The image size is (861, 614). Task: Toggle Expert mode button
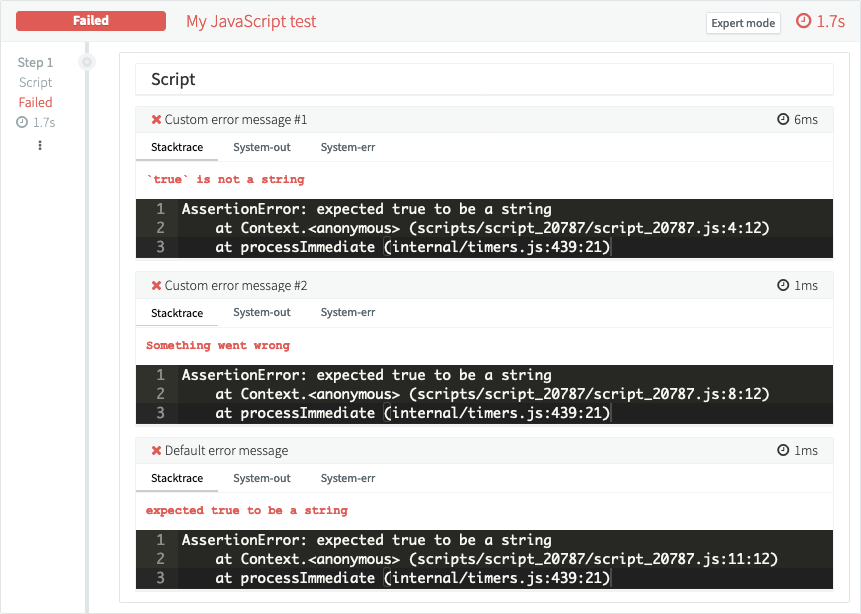point(743,23)
